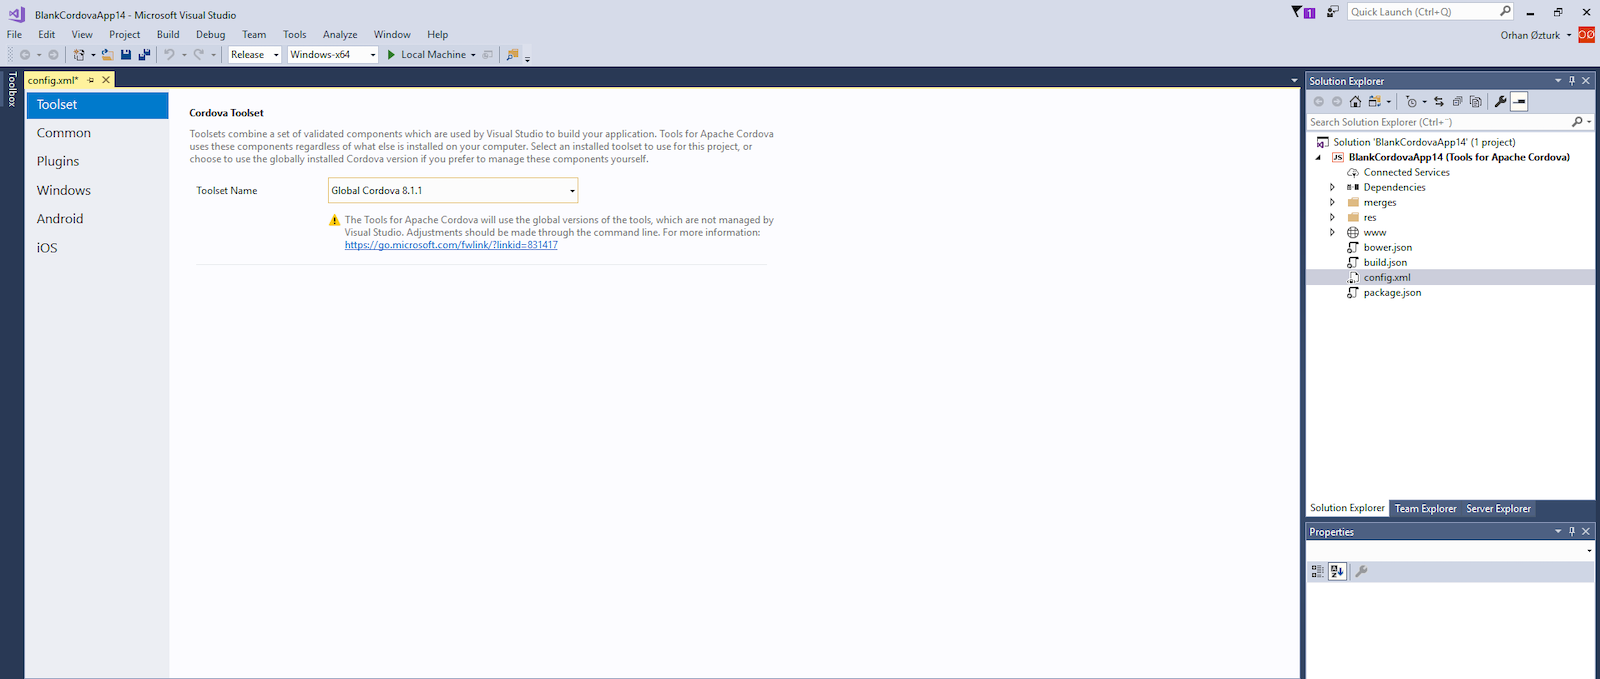Start debugging with the green play icon

392,55
